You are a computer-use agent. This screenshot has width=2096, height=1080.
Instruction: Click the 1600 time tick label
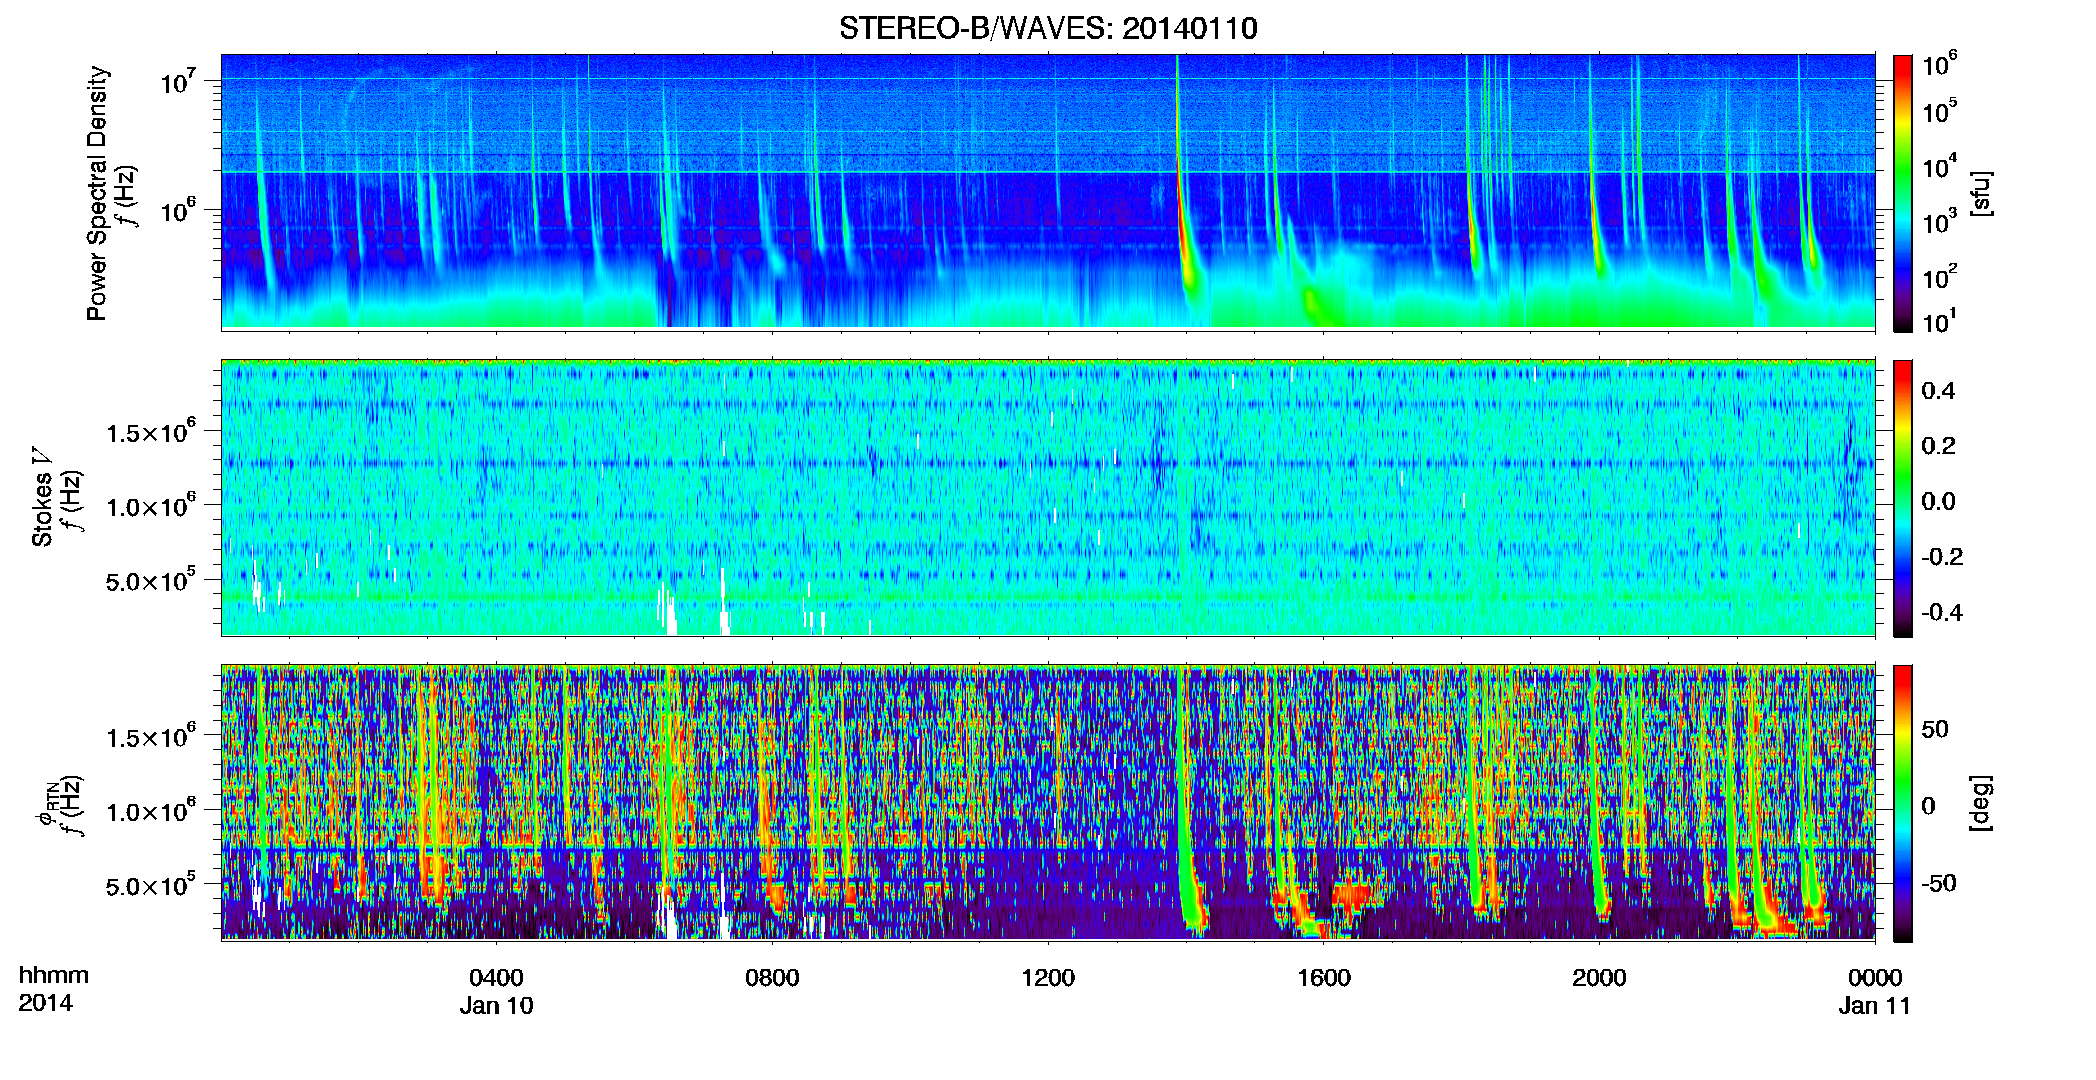(1324, 978)
